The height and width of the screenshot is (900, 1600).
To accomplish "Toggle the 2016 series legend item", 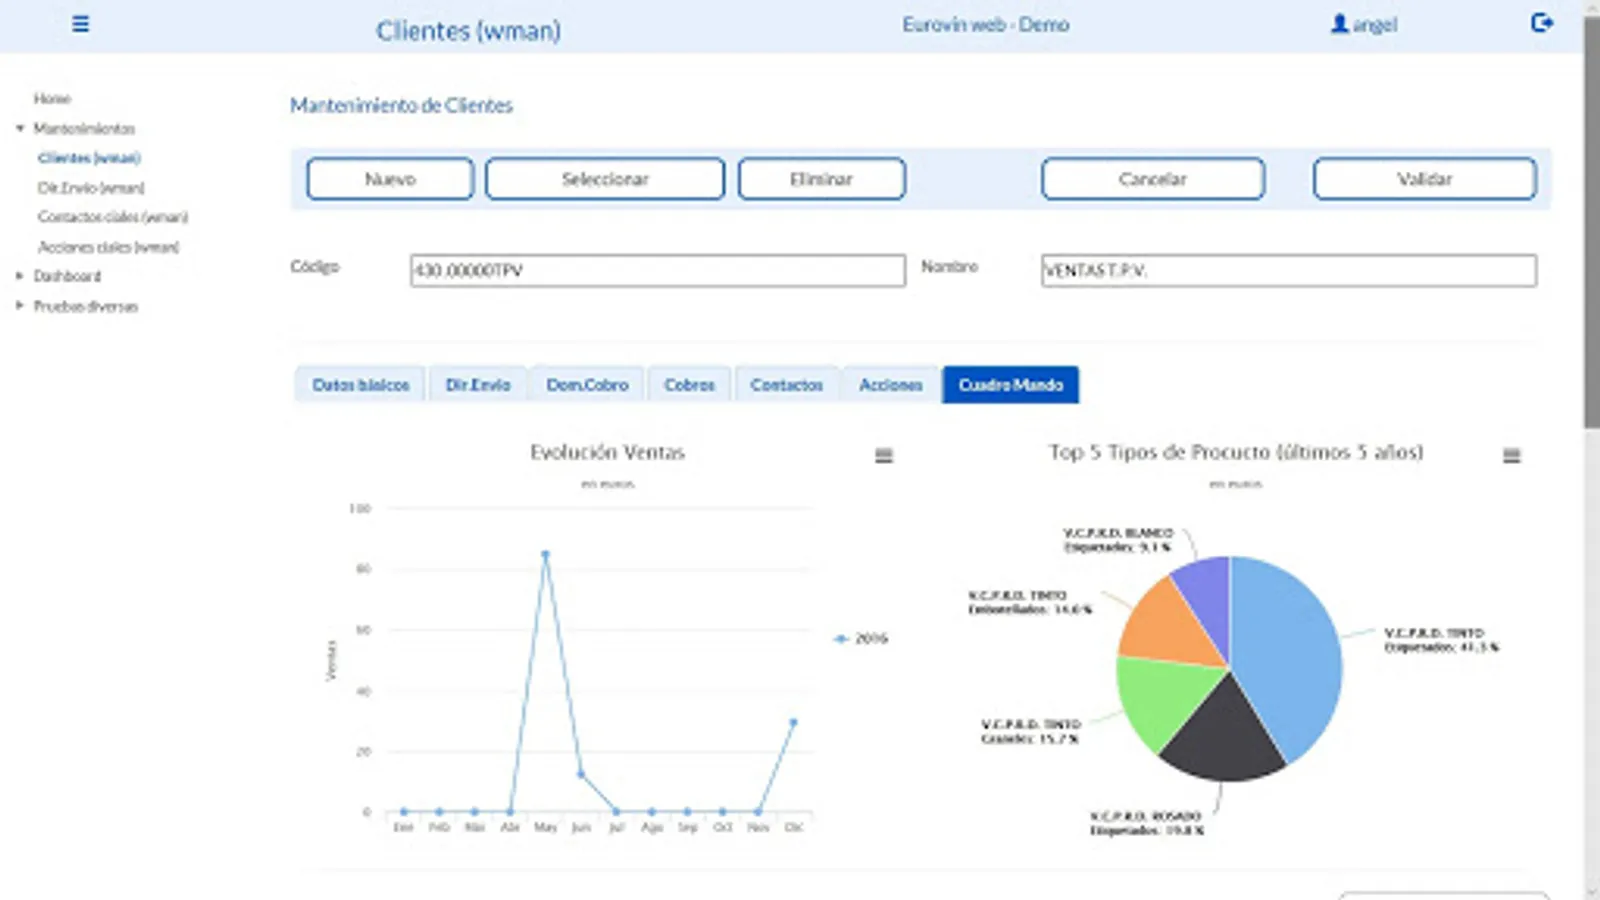I will pyautogui.click(x=861, y=638).
